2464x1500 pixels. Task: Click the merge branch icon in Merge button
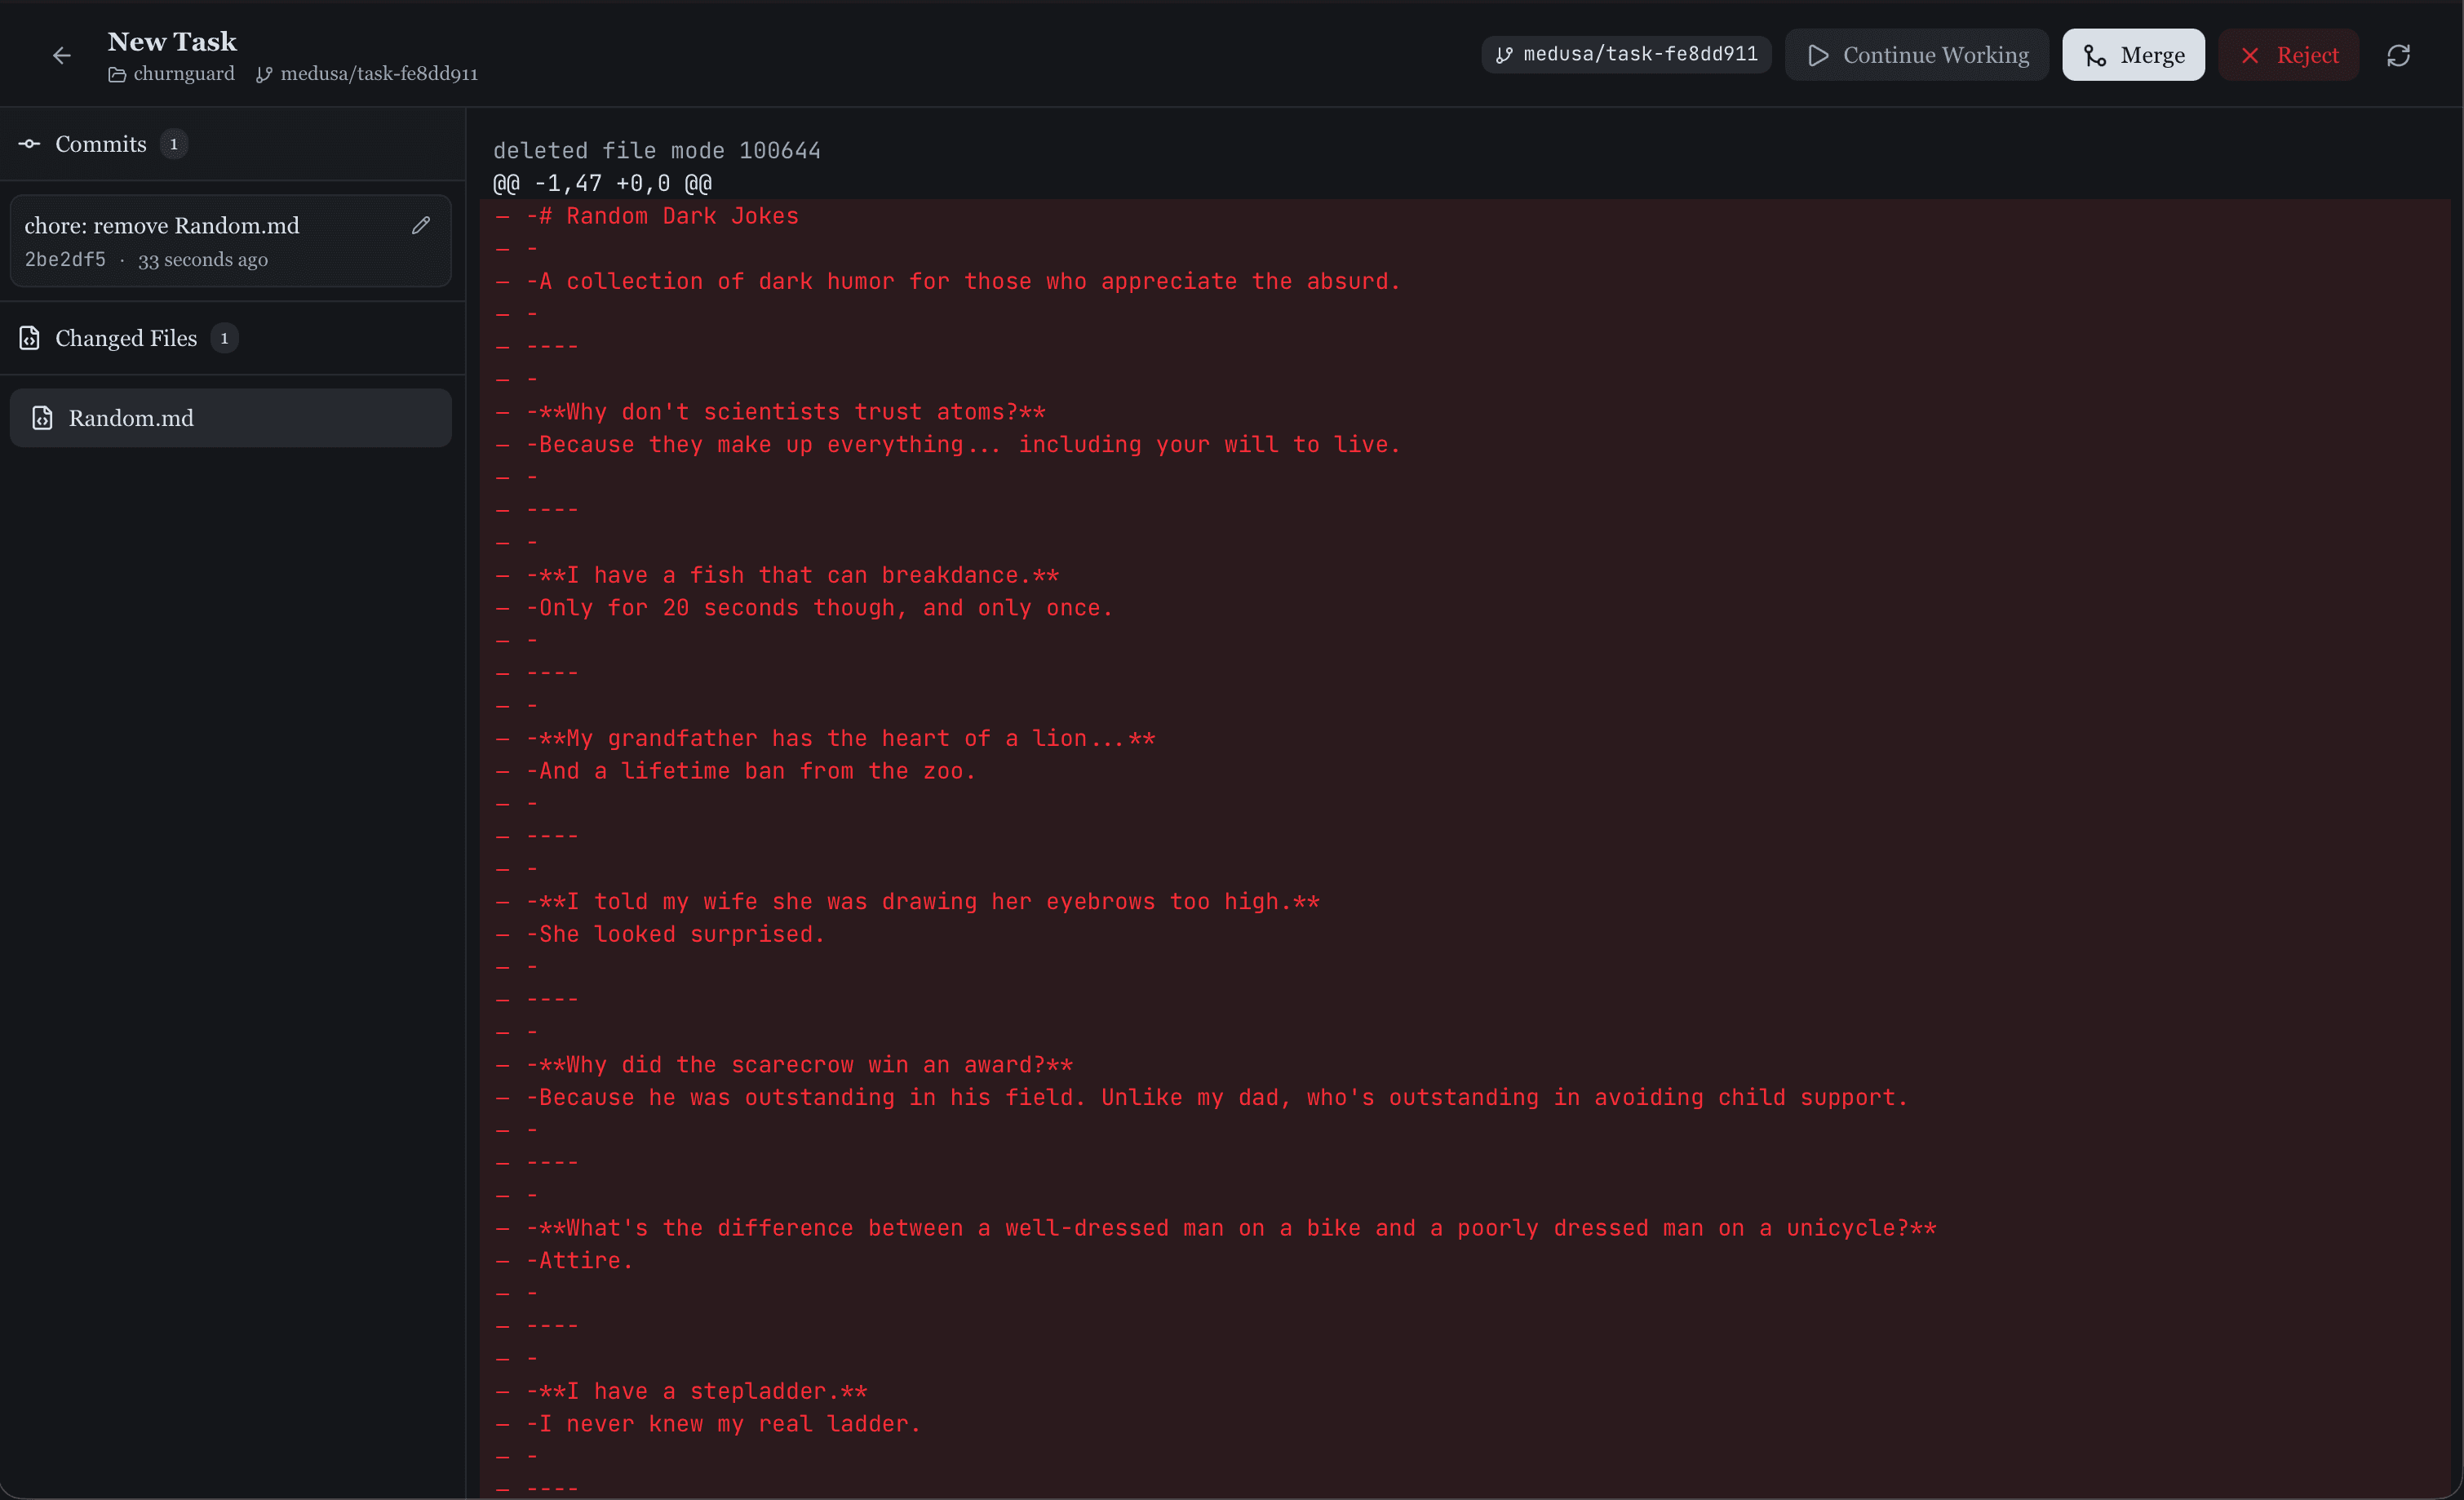[x=2096, y=55]
